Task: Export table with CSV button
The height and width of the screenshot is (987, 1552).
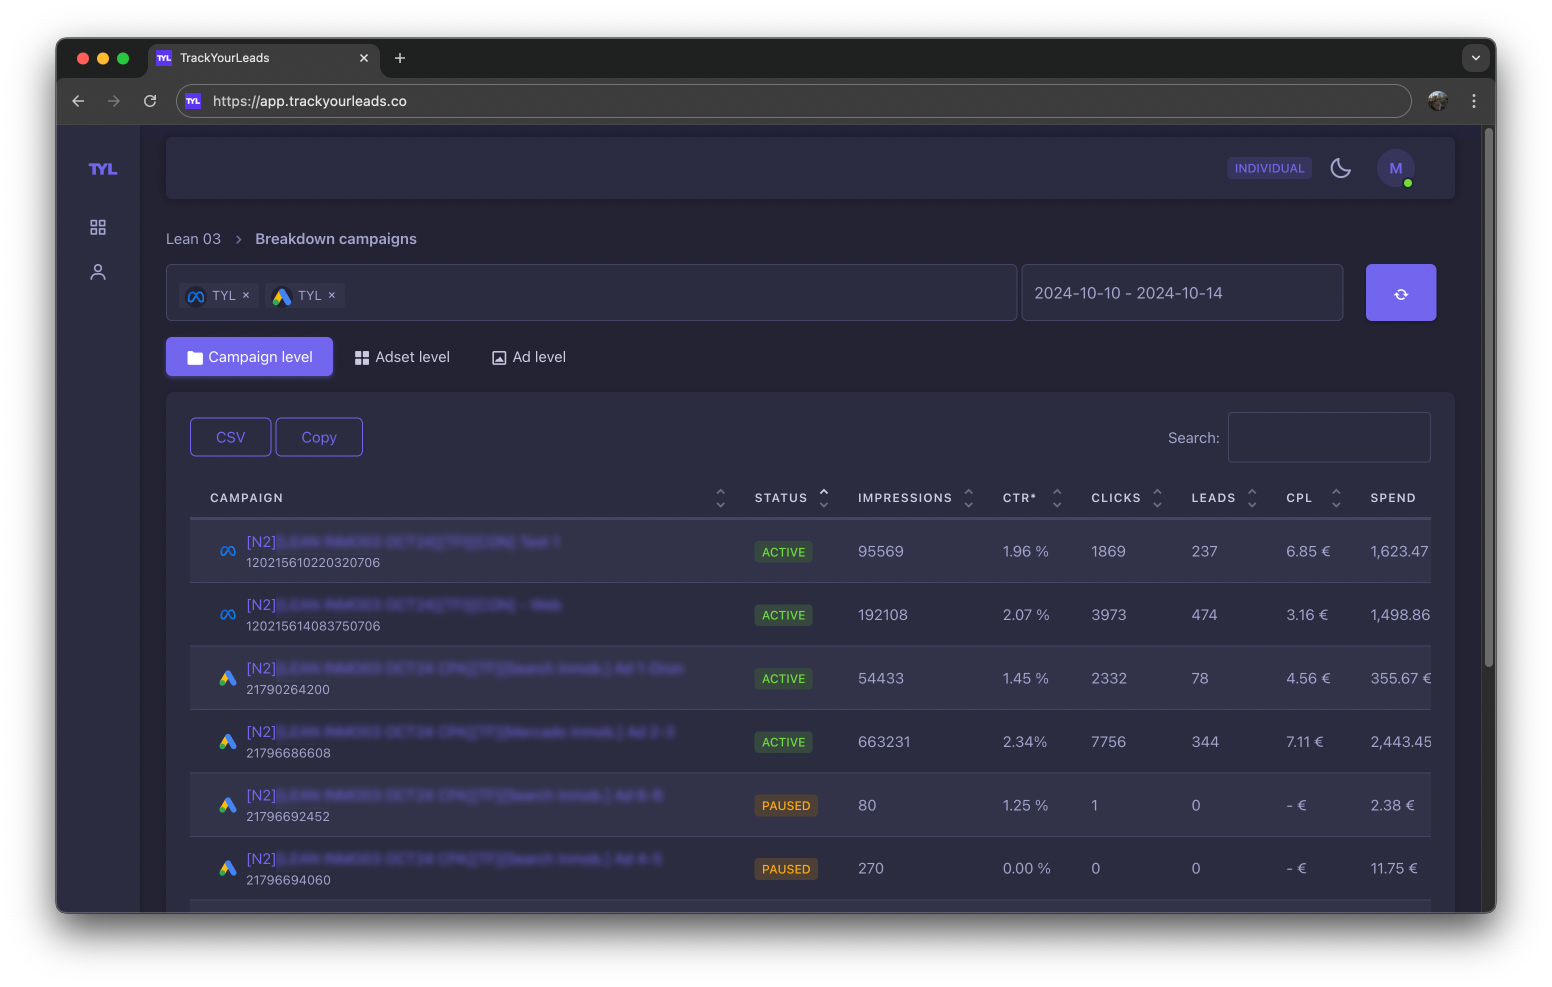Action: [231, 437]
